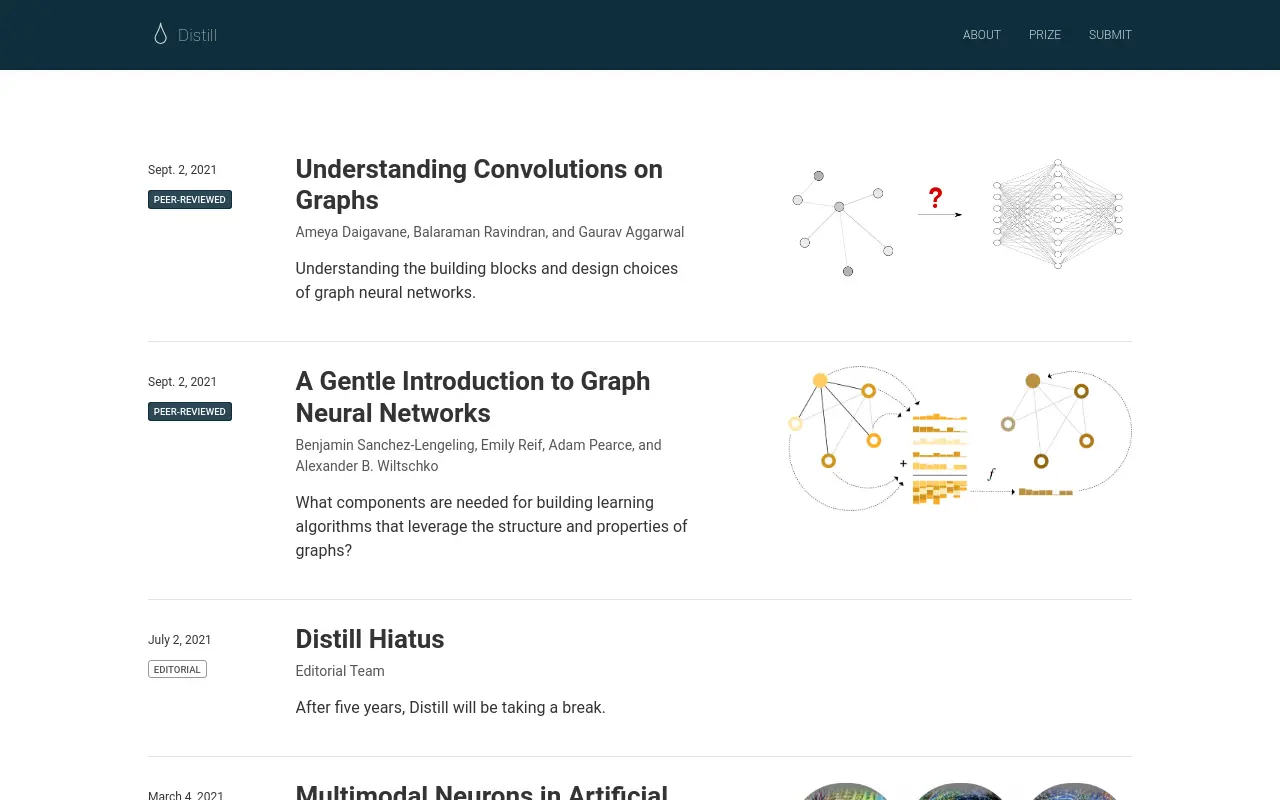The height and width of the screenshot is (800, 1280).
Task: Click the Sept. 2, 2021 date beside Understanding Convolutions
Action: click(x=183, y=170)
